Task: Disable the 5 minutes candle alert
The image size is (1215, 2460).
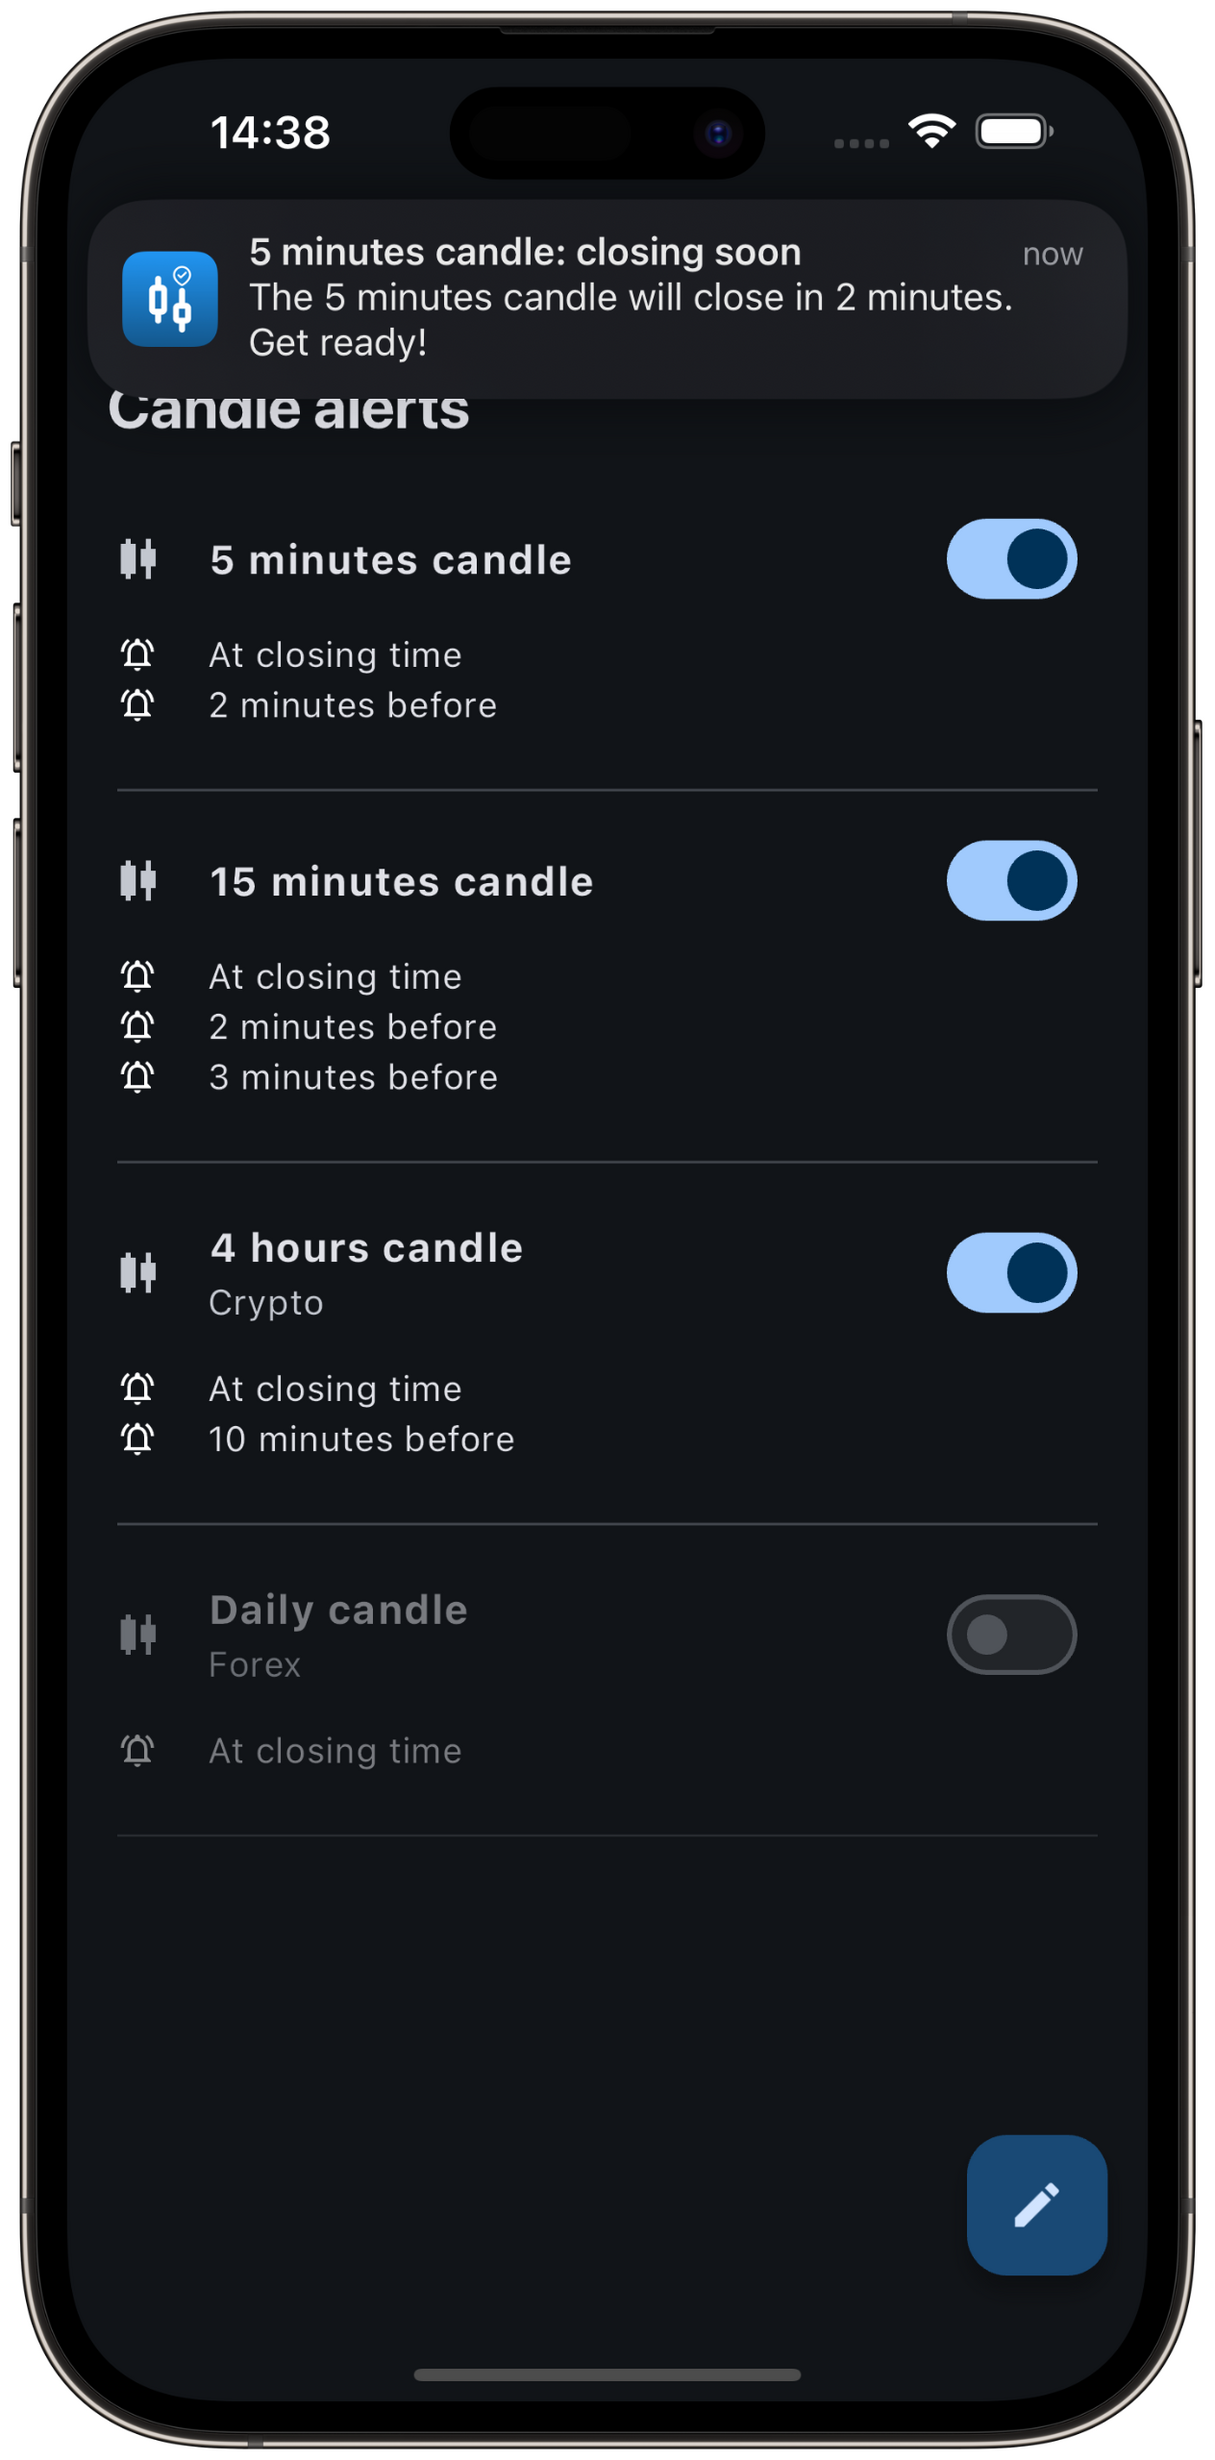Action: pyautogui.click(x=1011, y=559)
